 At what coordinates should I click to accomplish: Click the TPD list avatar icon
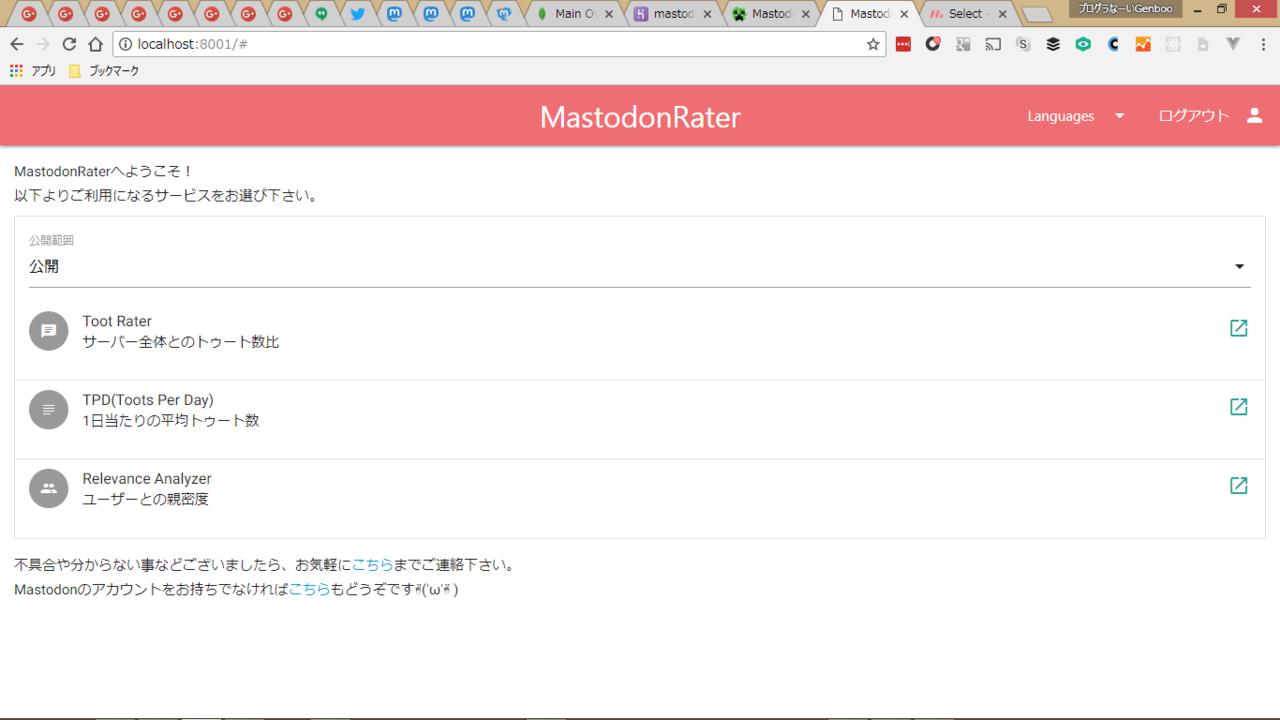point(49,410)
